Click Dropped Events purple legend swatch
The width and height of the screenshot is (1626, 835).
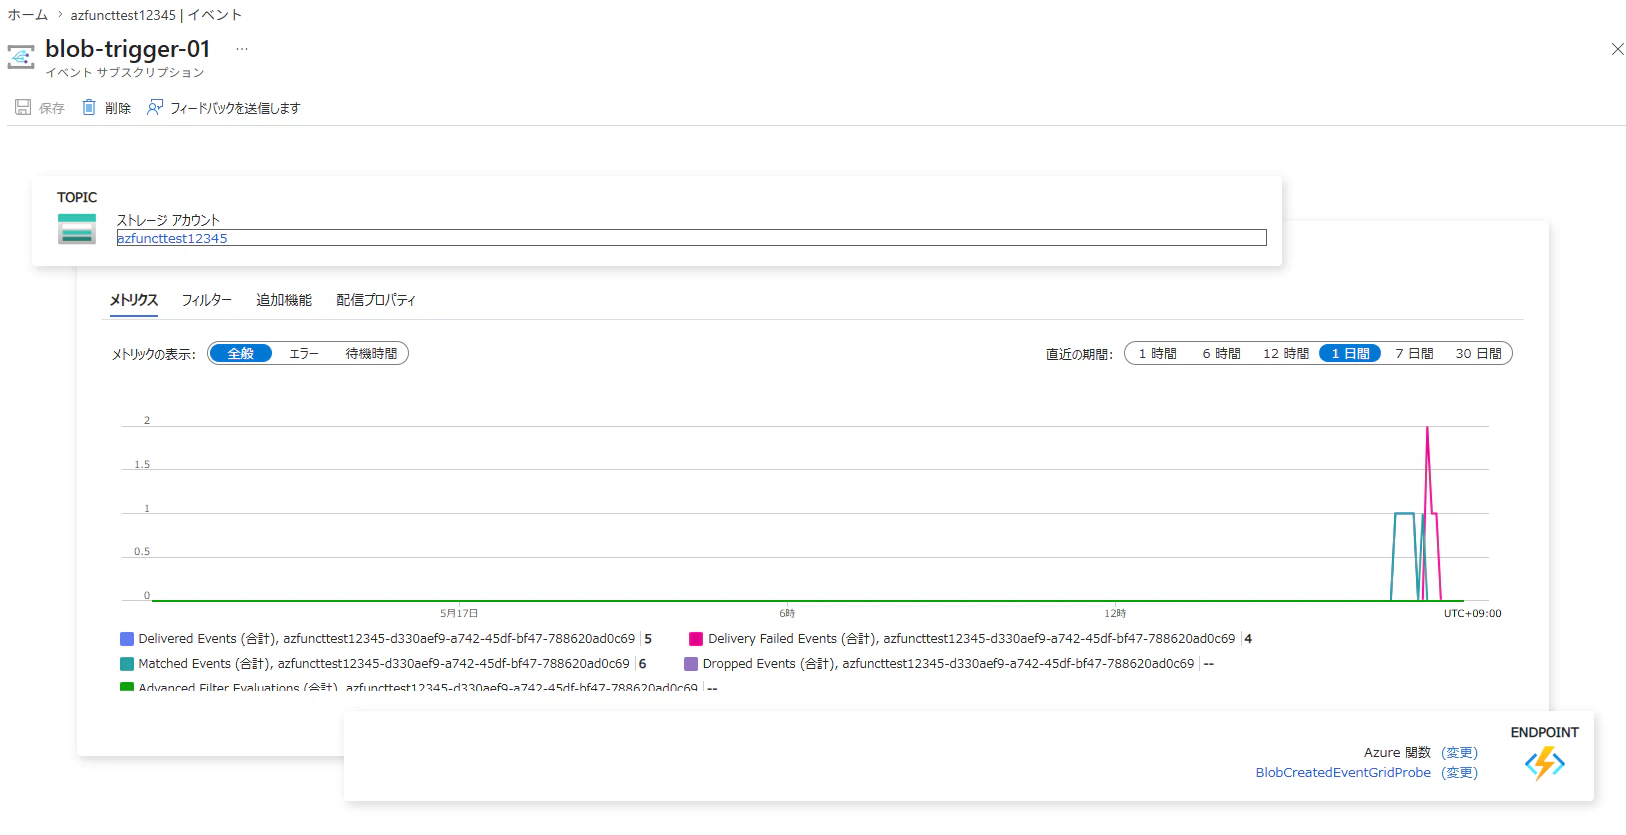[x=691, y=664]
